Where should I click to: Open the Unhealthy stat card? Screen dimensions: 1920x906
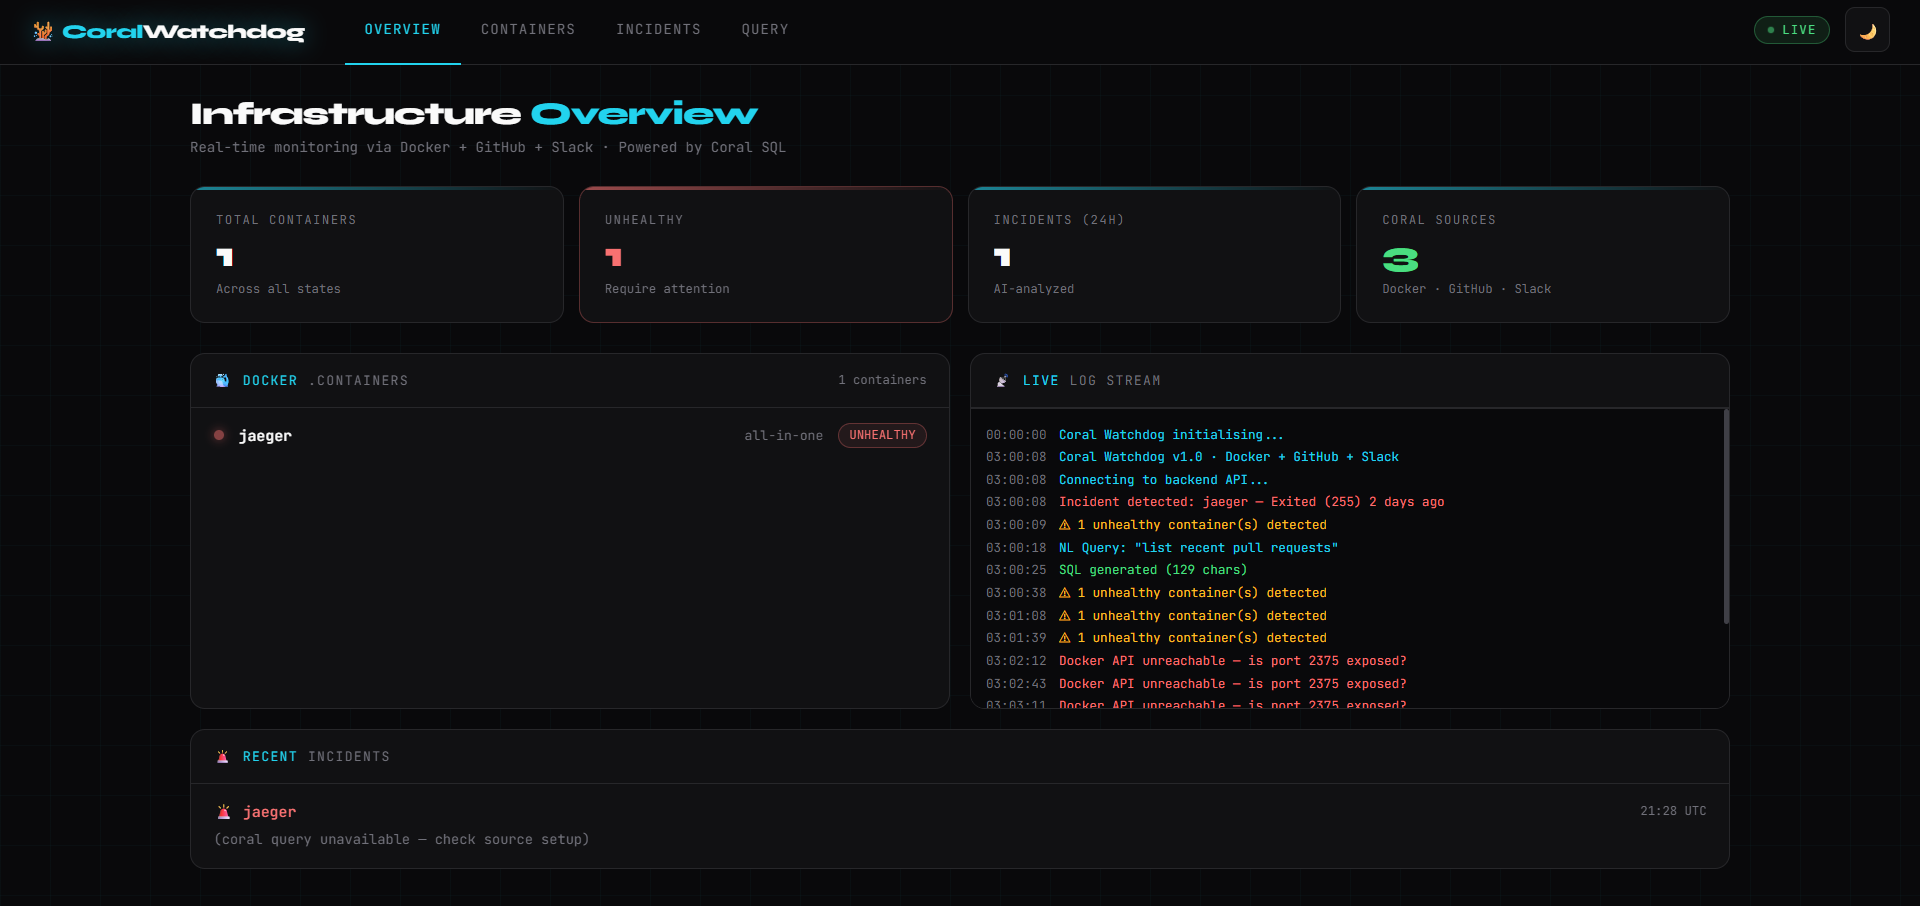[x=765, y=255]
